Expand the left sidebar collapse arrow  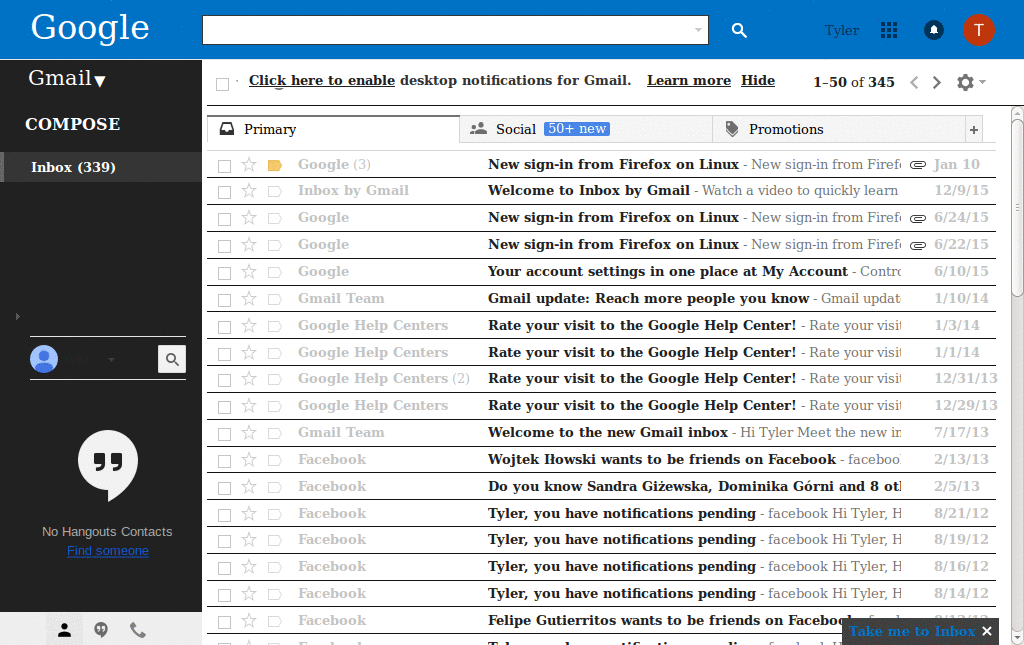click(x=18, y=317)
